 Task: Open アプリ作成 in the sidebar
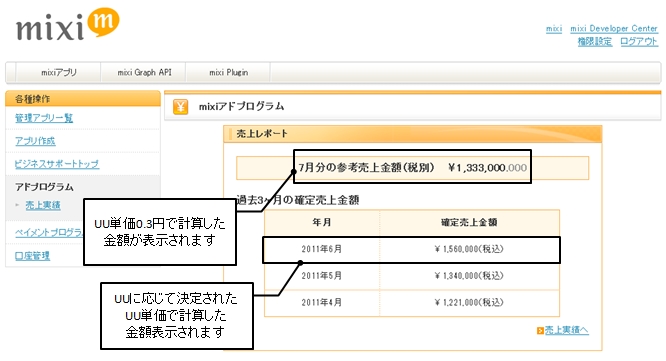point(35,141)
